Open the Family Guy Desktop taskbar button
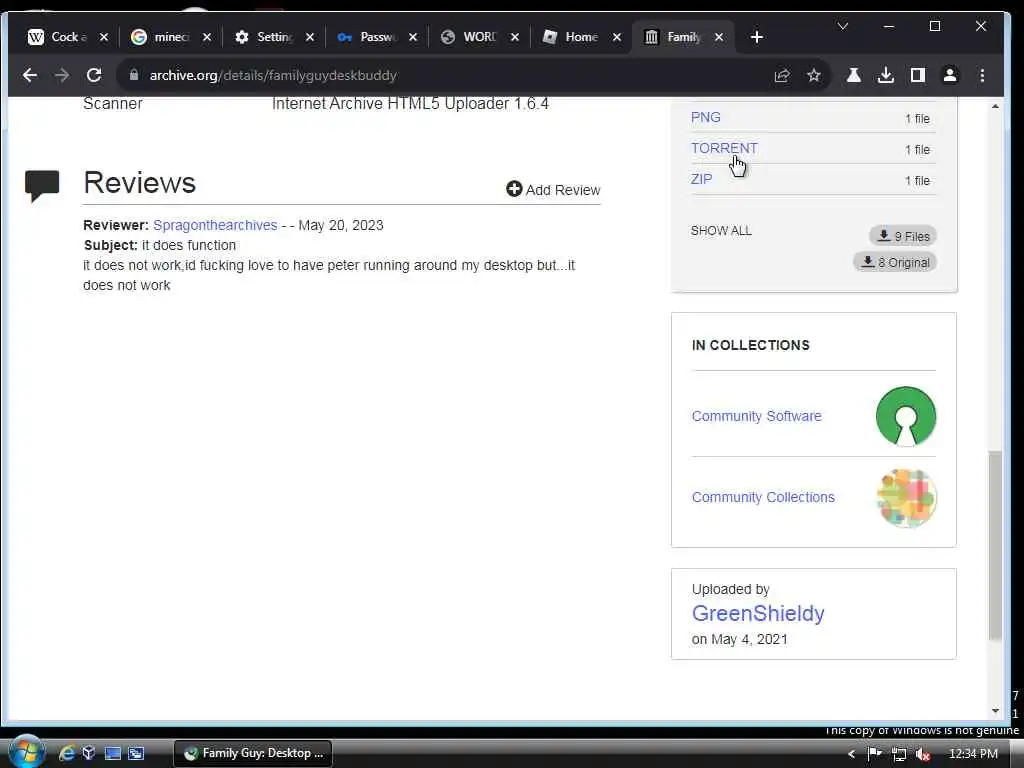Viewport: 1024px width, 768px height. pyautogui.click(x=253, y=753)
